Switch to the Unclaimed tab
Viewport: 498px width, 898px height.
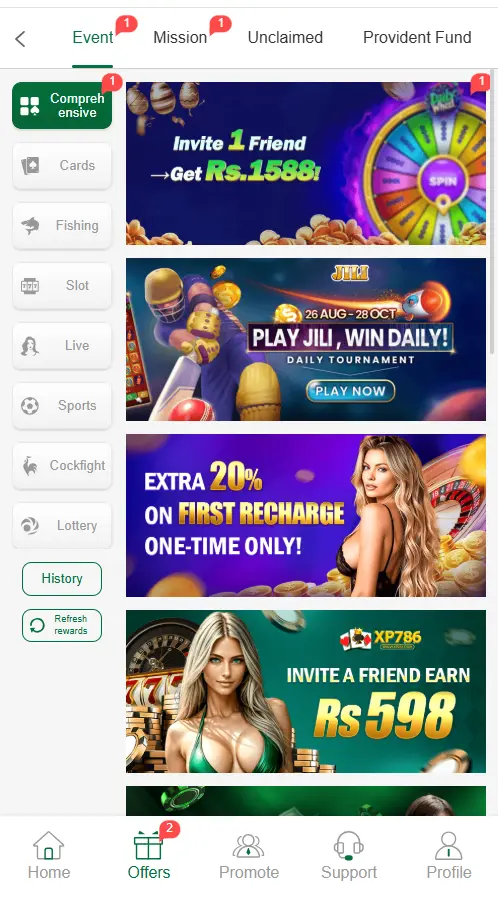285,38
